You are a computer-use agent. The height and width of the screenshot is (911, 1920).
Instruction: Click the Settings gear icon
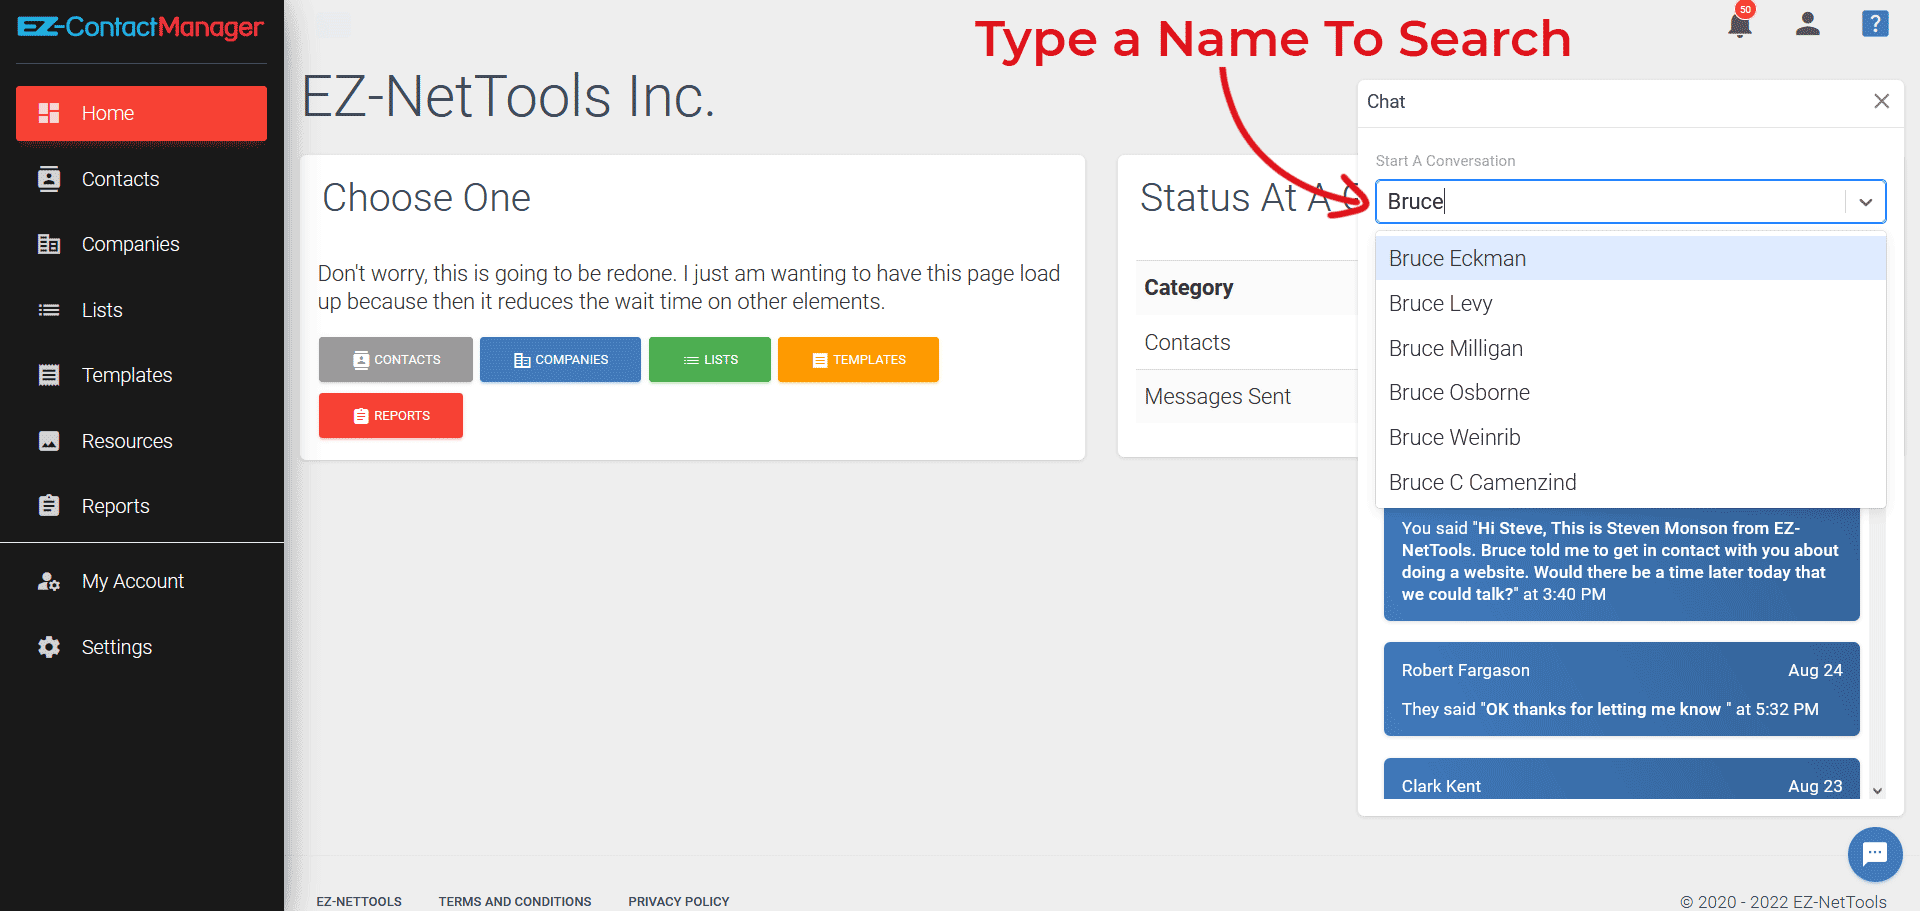(49, 647)
